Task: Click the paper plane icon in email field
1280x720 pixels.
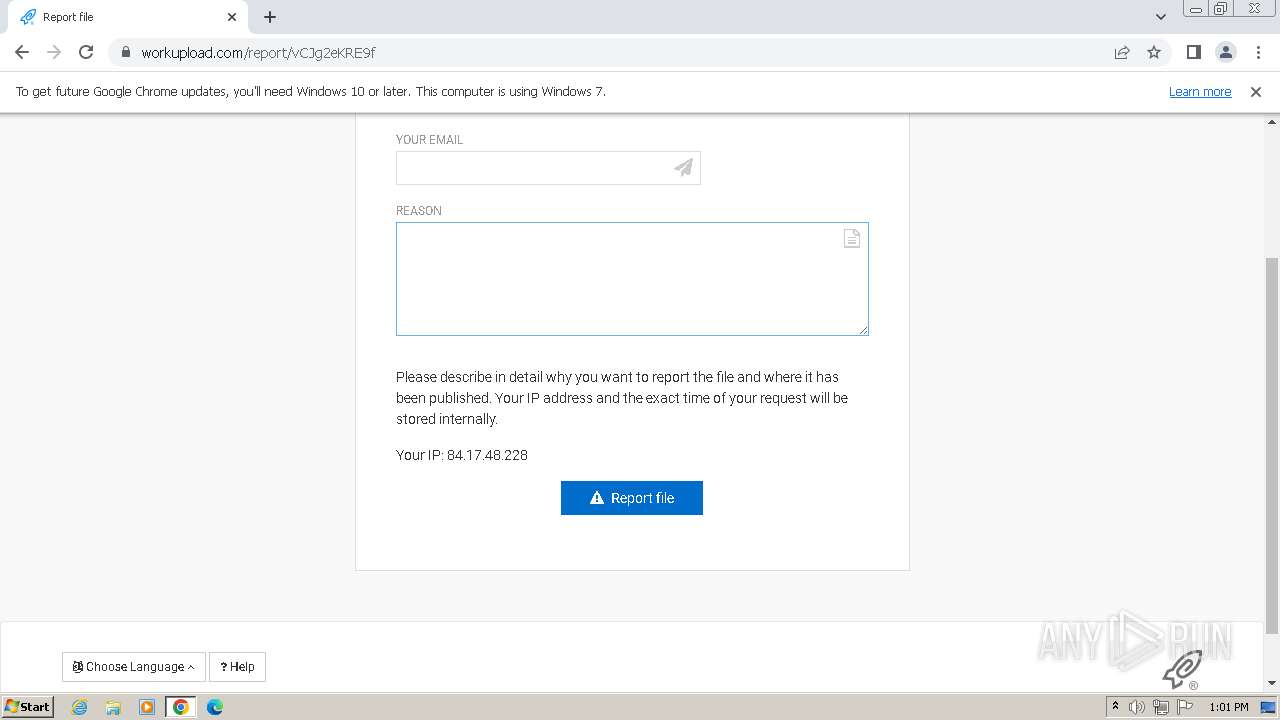Action: tap(684, 168)
